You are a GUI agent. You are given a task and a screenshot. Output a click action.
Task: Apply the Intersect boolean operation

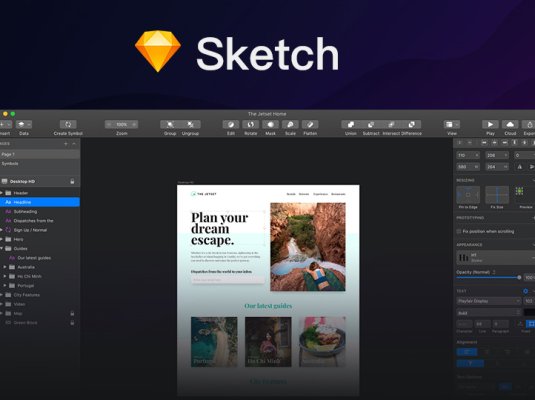point(391,124)
